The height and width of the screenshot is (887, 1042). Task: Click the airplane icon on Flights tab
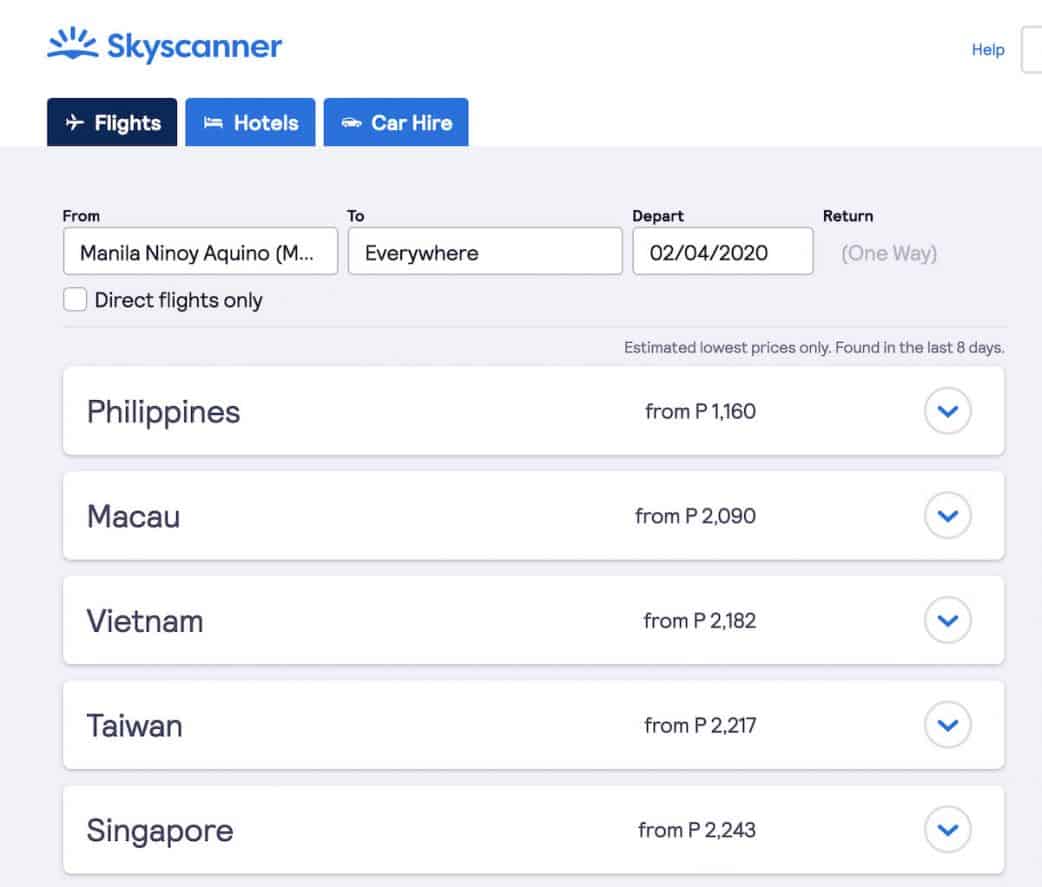pyautogui.click(x=74, y=123)
